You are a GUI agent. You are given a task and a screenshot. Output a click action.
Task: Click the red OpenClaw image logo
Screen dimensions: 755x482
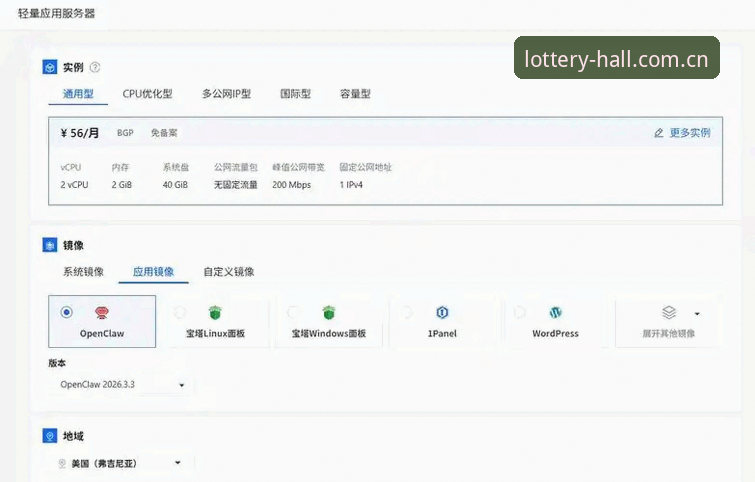[102, 313]
